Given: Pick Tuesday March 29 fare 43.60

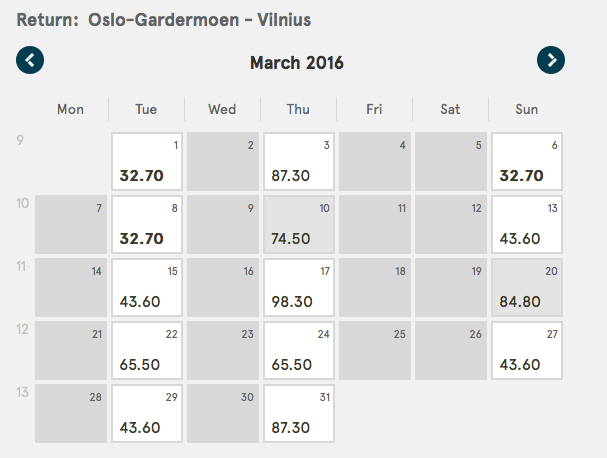Looking at the screenshot, I should 147,413.
